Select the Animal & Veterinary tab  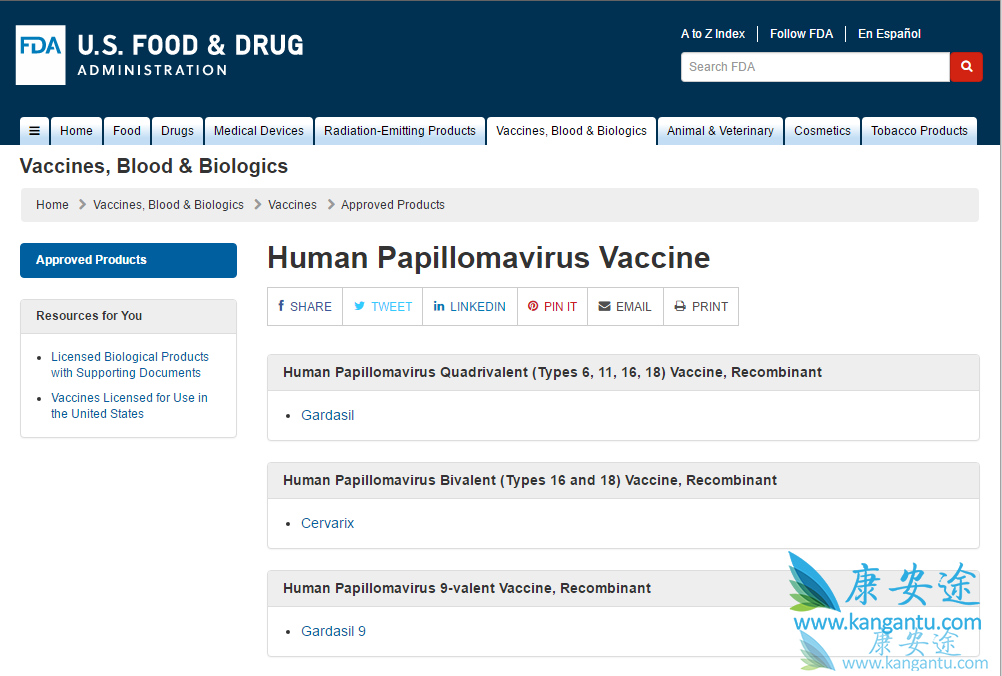coord(720,131)
